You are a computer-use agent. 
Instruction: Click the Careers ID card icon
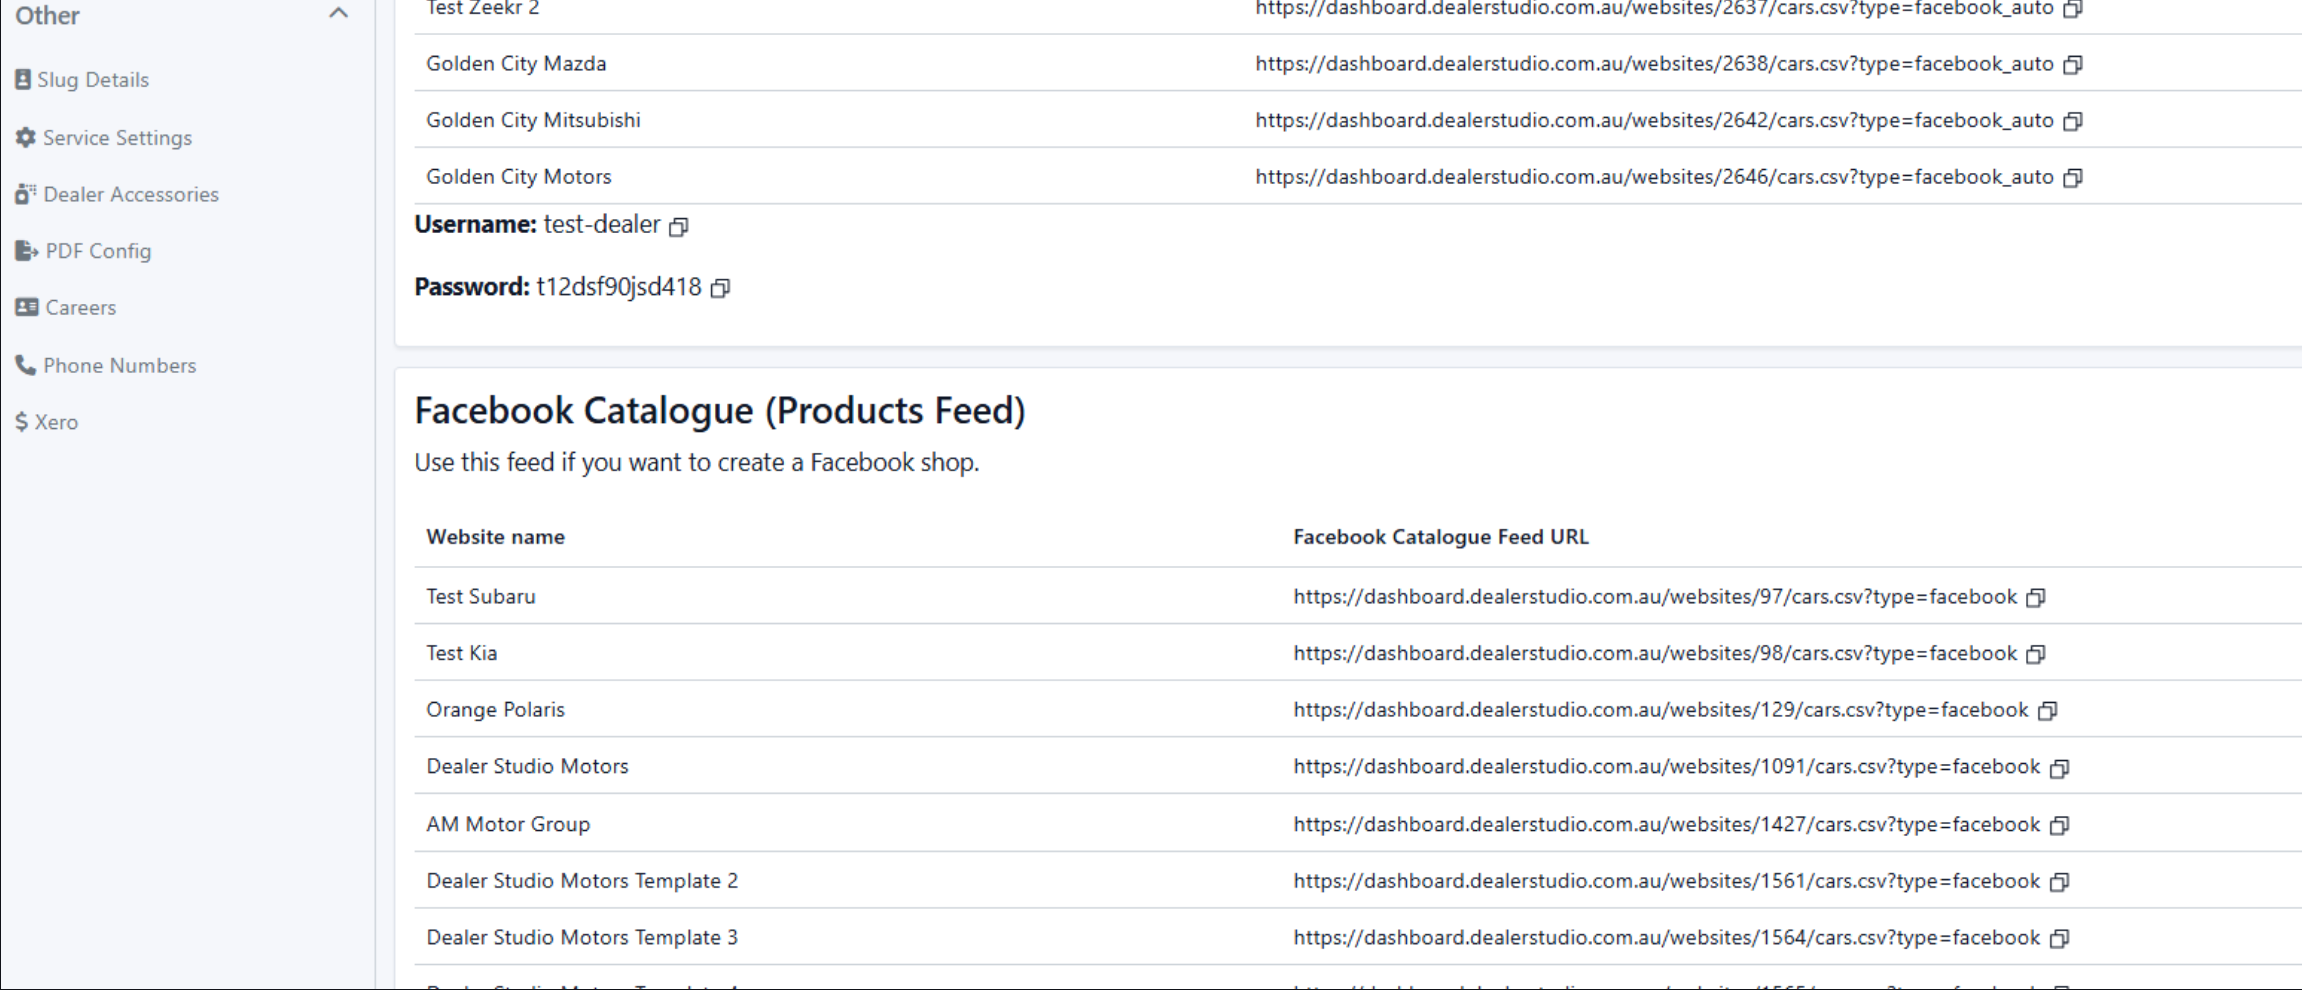pyautogui.click(x=27, y=307)
